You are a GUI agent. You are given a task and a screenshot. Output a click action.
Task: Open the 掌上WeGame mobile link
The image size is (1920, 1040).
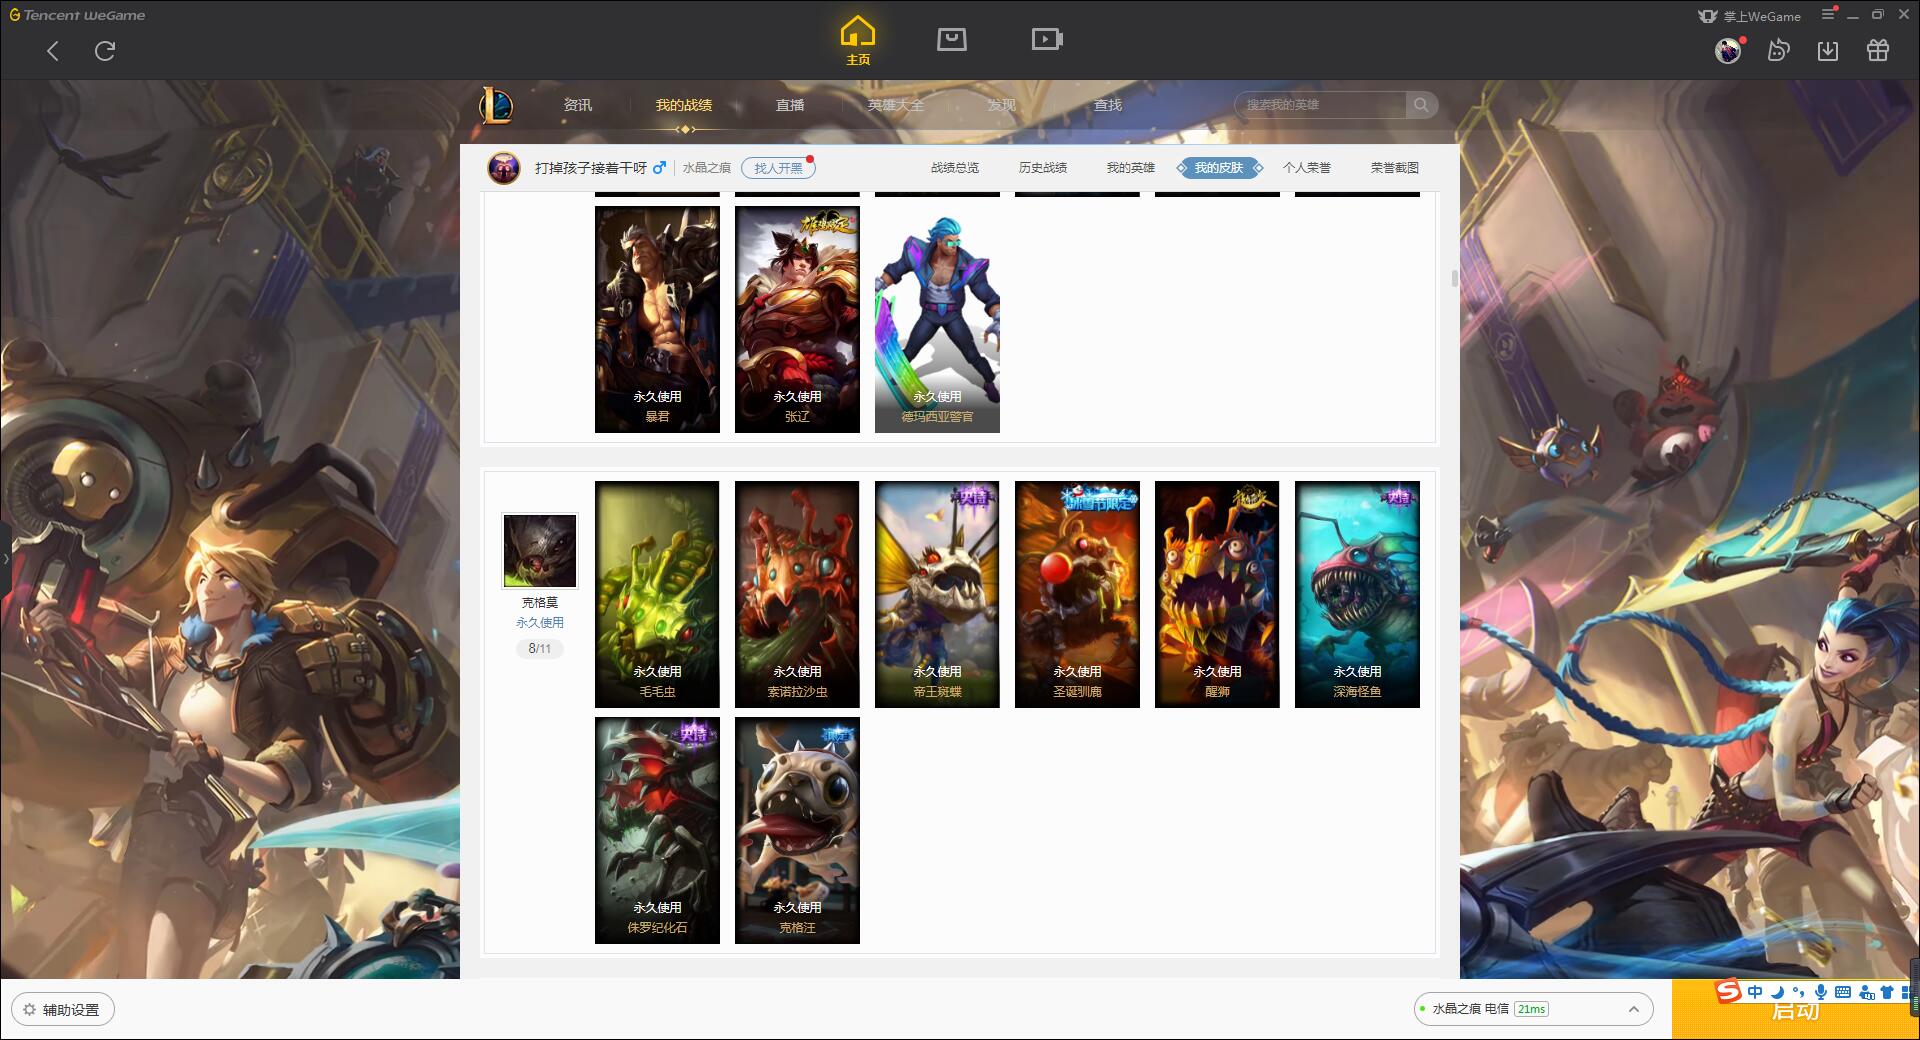1750,16
